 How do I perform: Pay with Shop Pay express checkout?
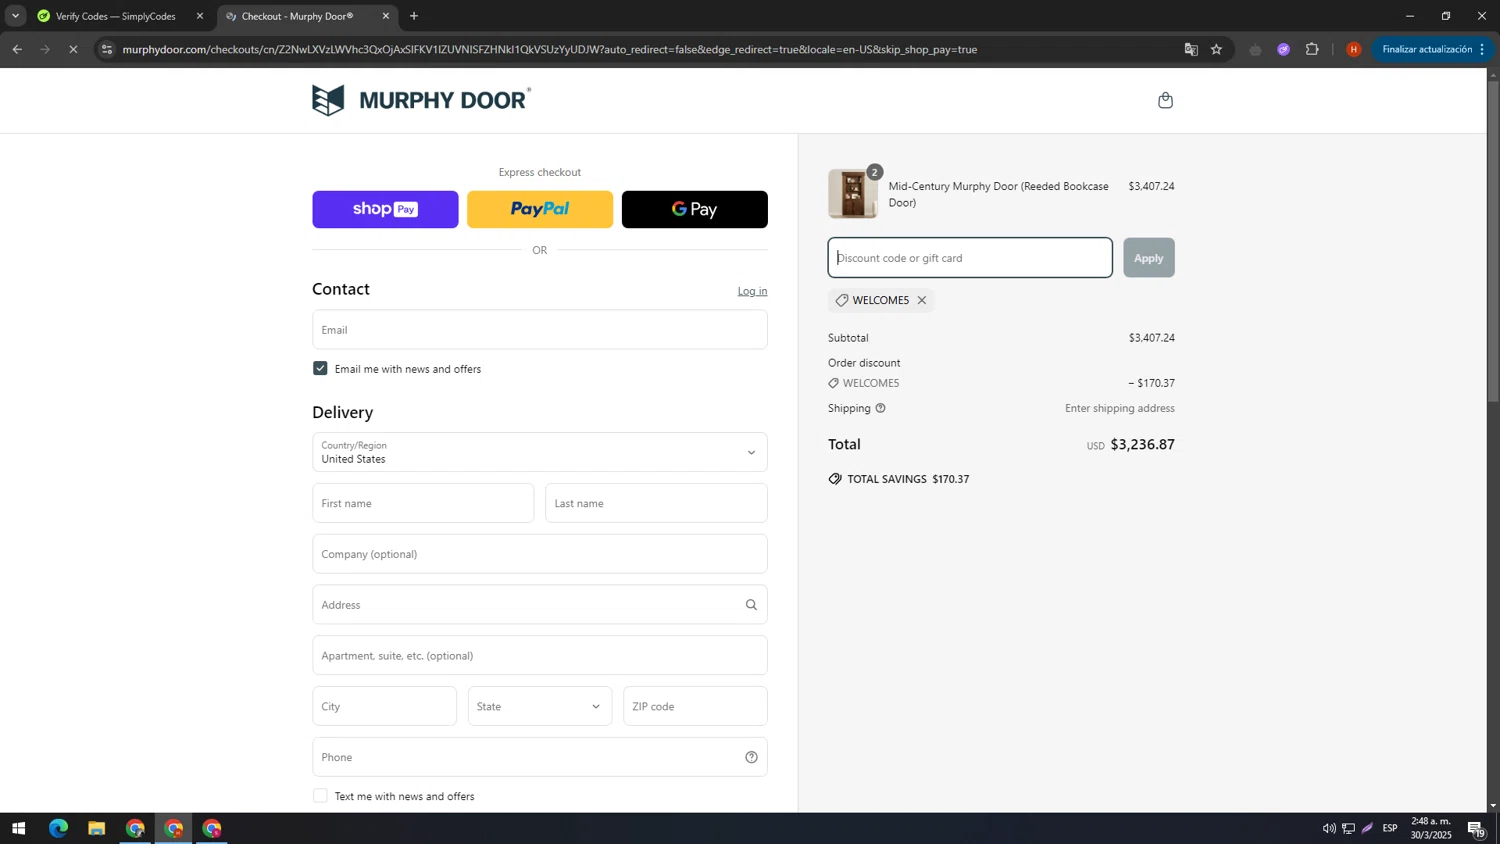pyautogui.click(x=385, y=209)
